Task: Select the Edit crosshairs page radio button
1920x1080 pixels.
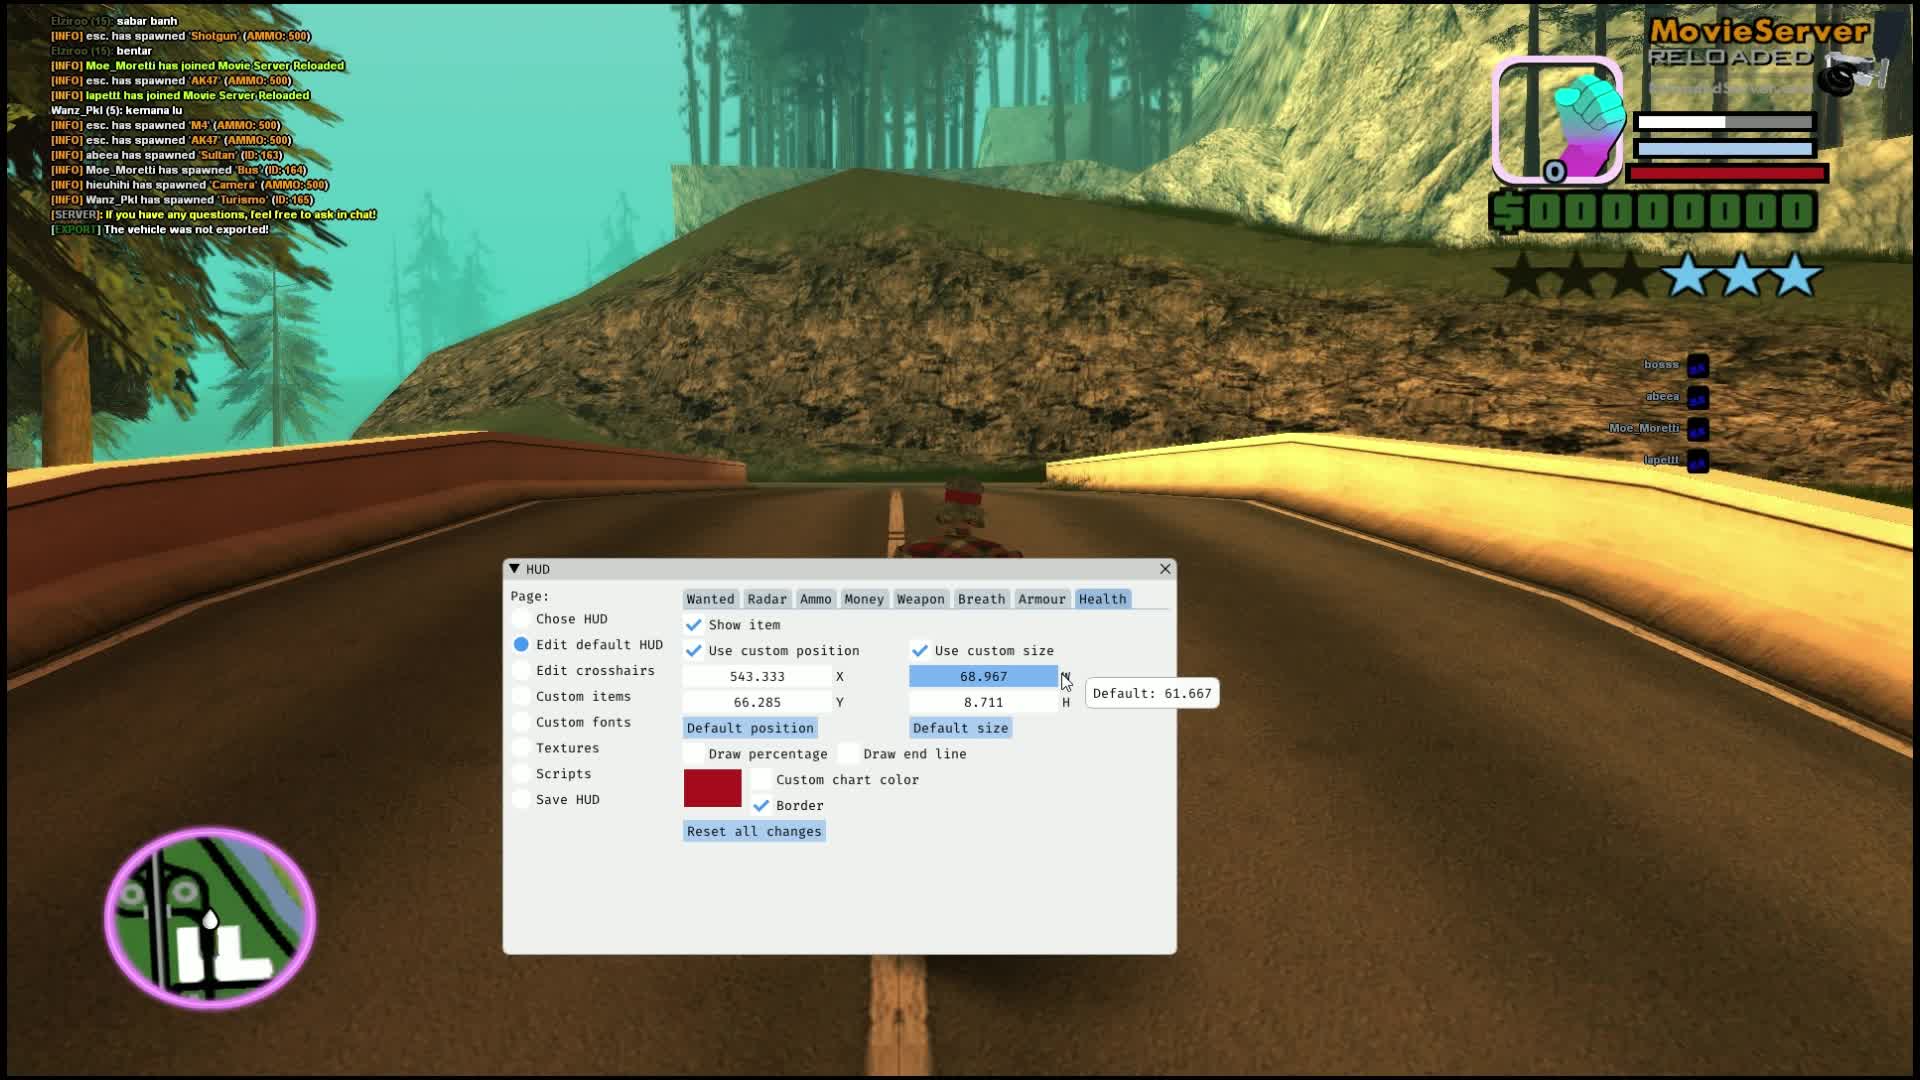Action: [x=521, y=671]
